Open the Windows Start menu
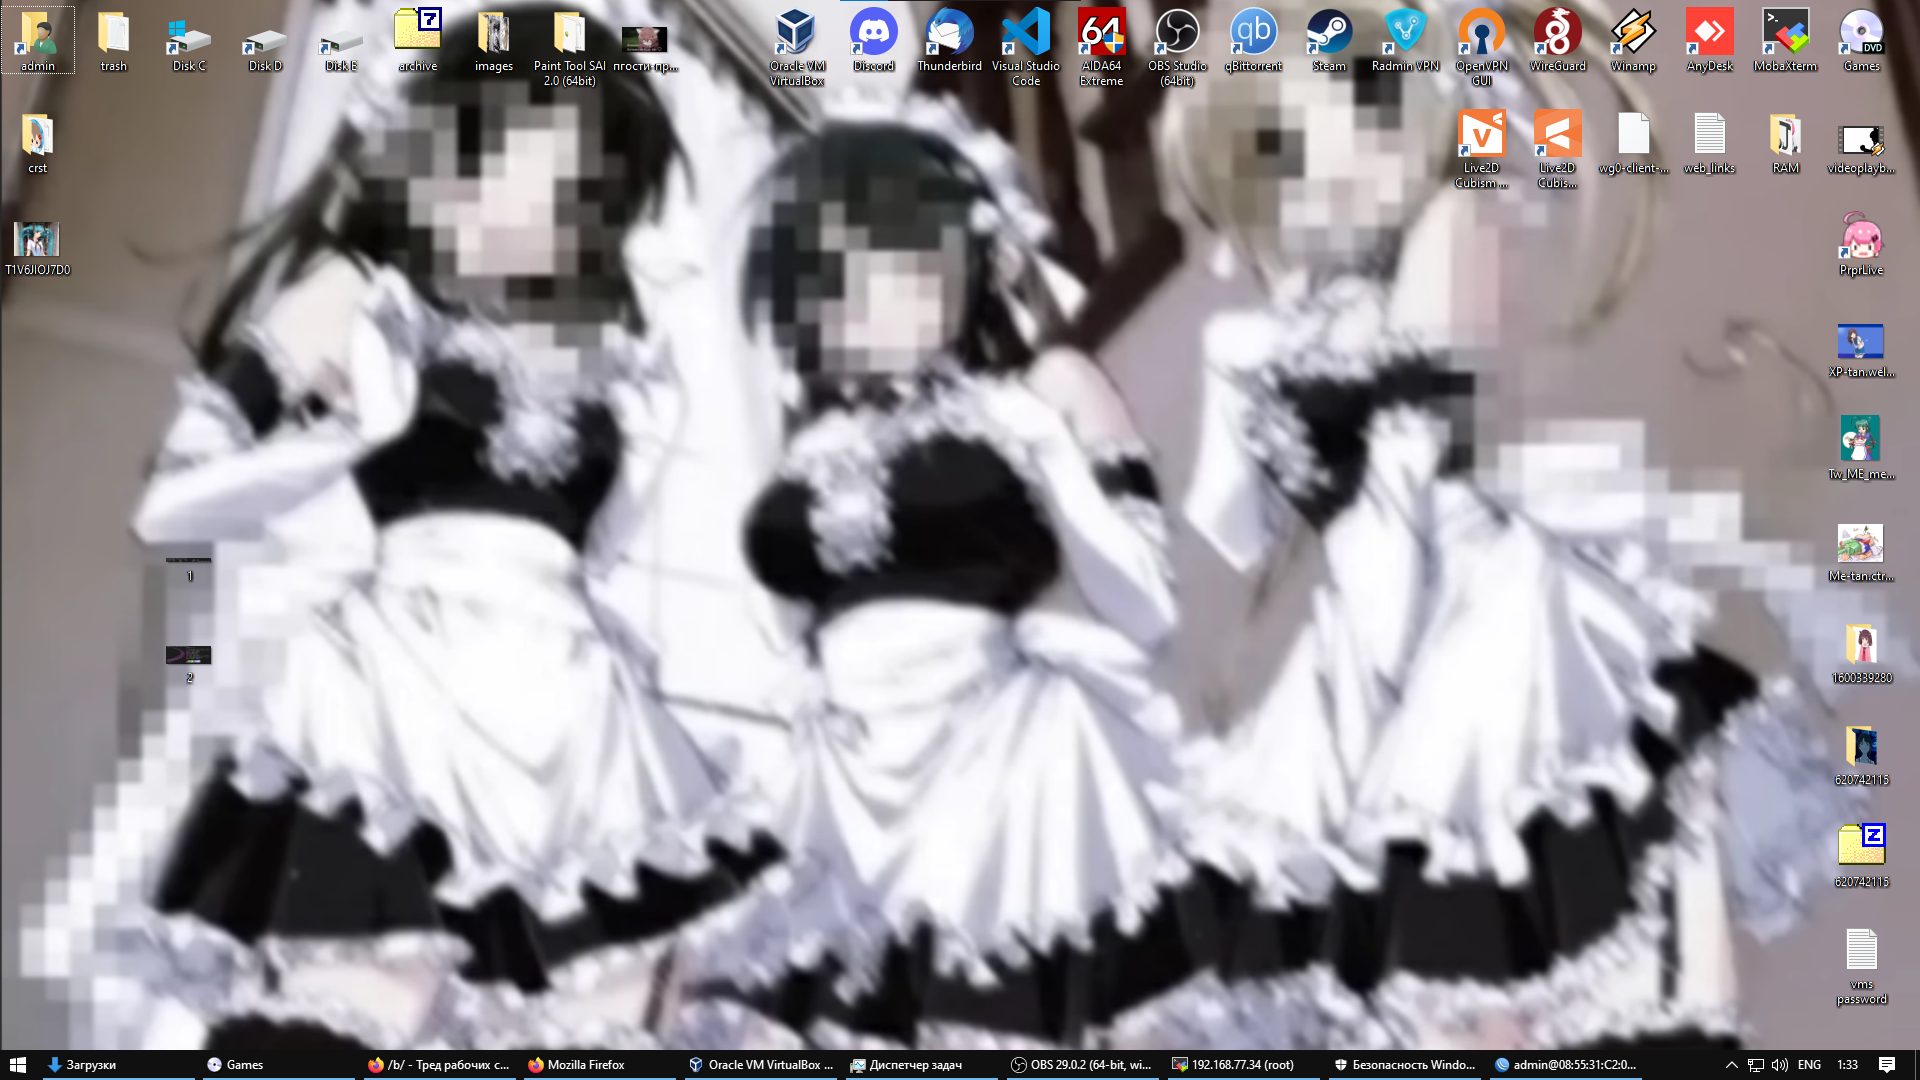Viewport: 1920px width, 1080px height. click(x=17, y=1065)
